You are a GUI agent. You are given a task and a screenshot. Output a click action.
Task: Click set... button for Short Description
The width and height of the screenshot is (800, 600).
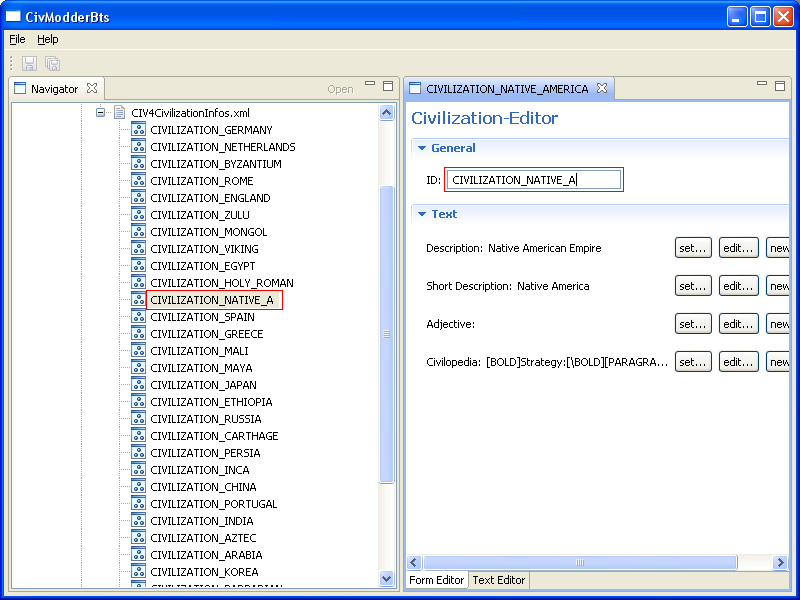coord(693,286)
